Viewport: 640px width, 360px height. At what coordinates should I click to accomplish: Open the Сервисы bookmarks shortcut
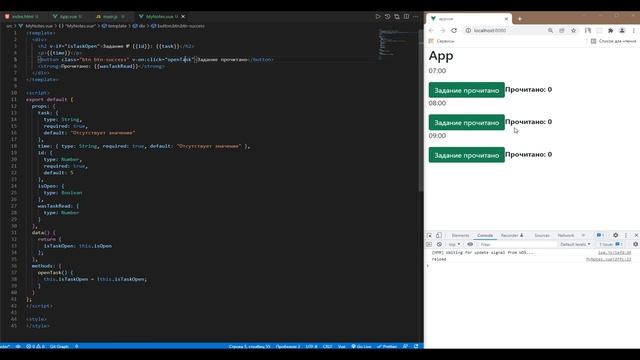tap(441, 41)
